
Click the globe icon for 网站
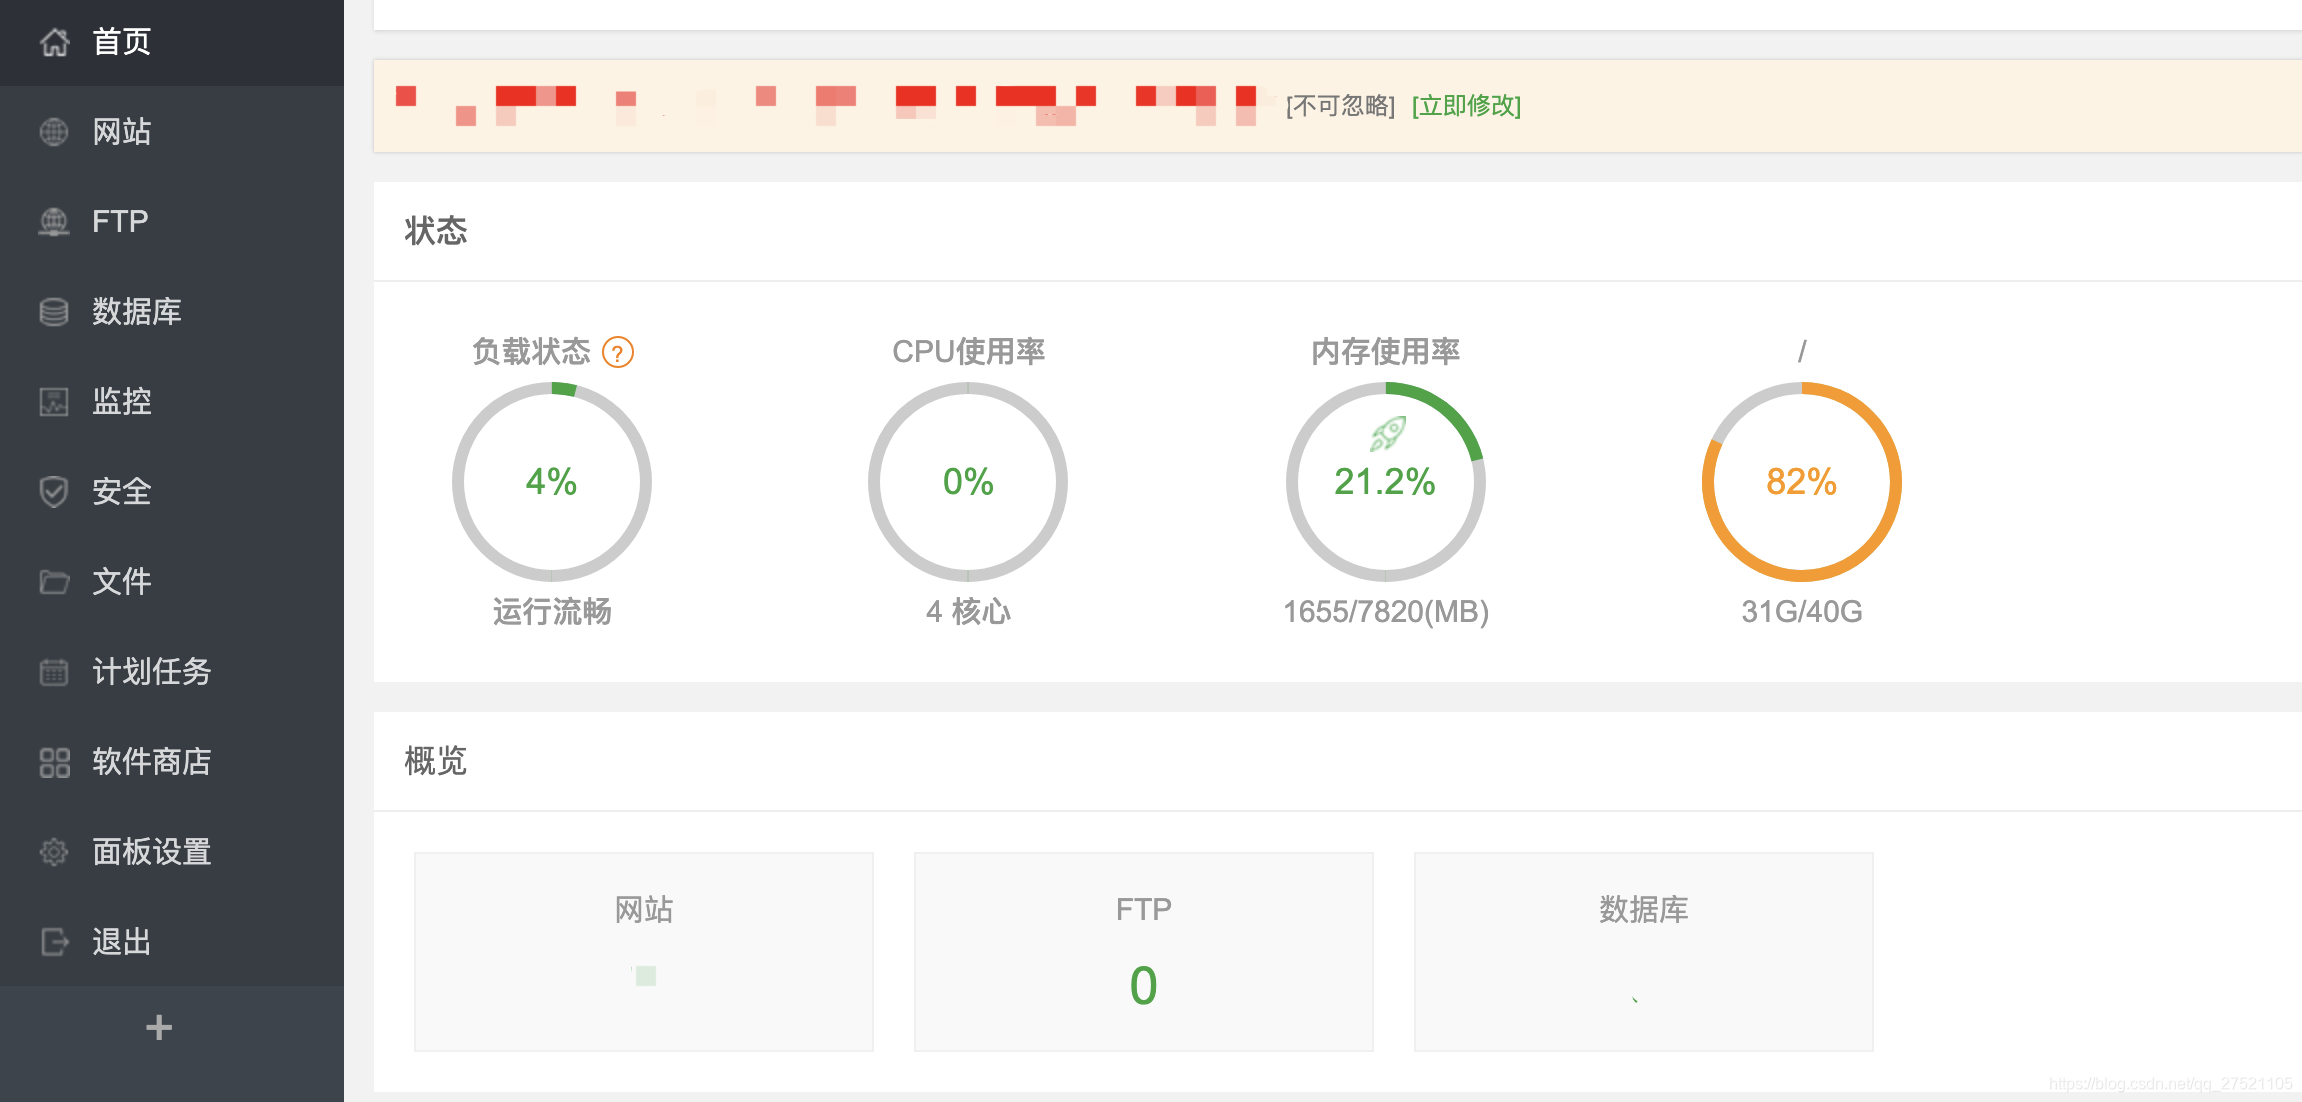pyautogui.click(x=54, y=132)
